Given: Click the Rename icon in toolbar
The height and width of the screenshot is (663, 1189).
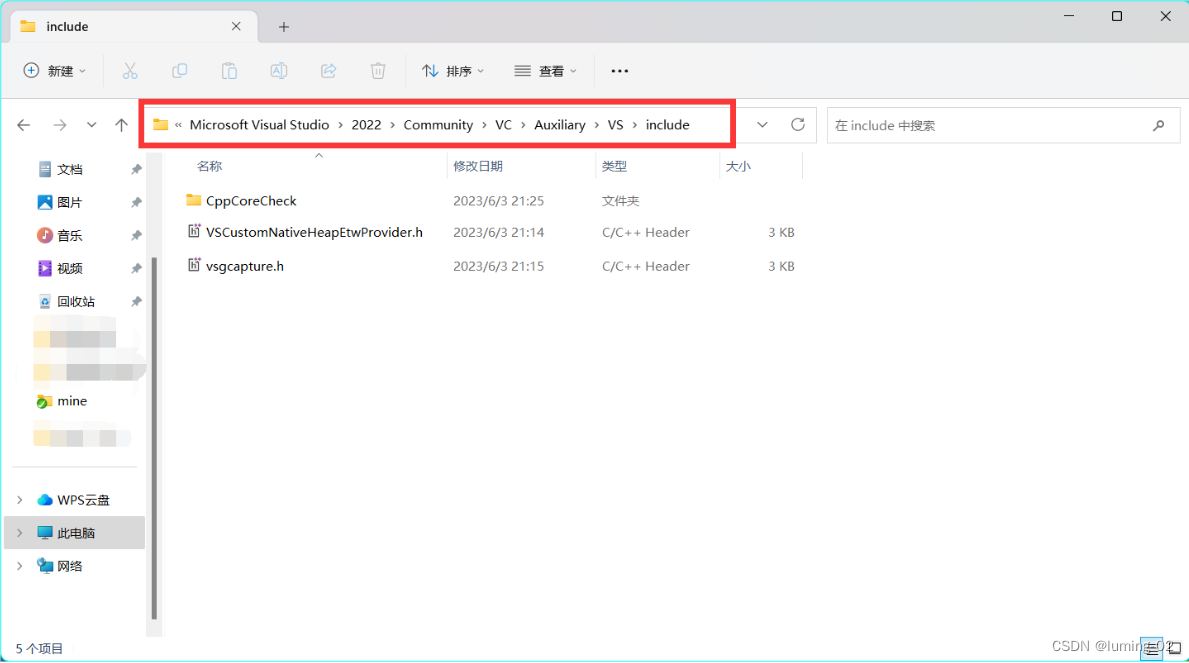Looking at the screenshot, I should [x=278, y=71].
